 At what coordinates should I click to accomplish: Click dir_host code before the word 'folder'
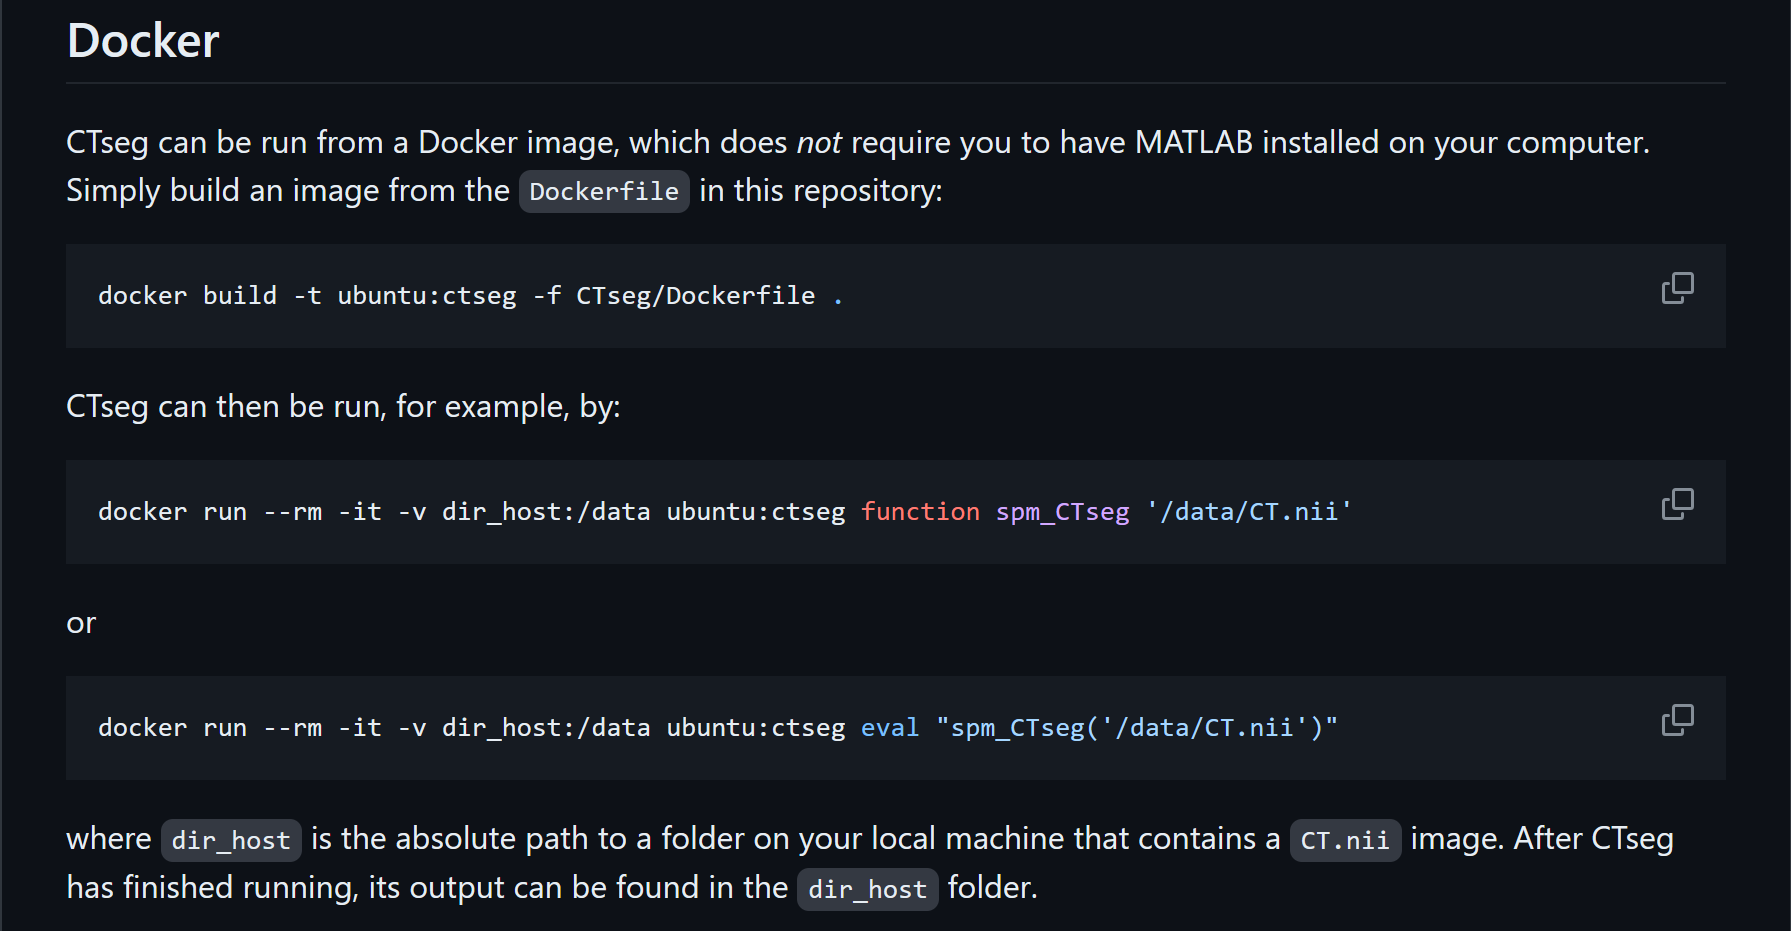(867, 889)
